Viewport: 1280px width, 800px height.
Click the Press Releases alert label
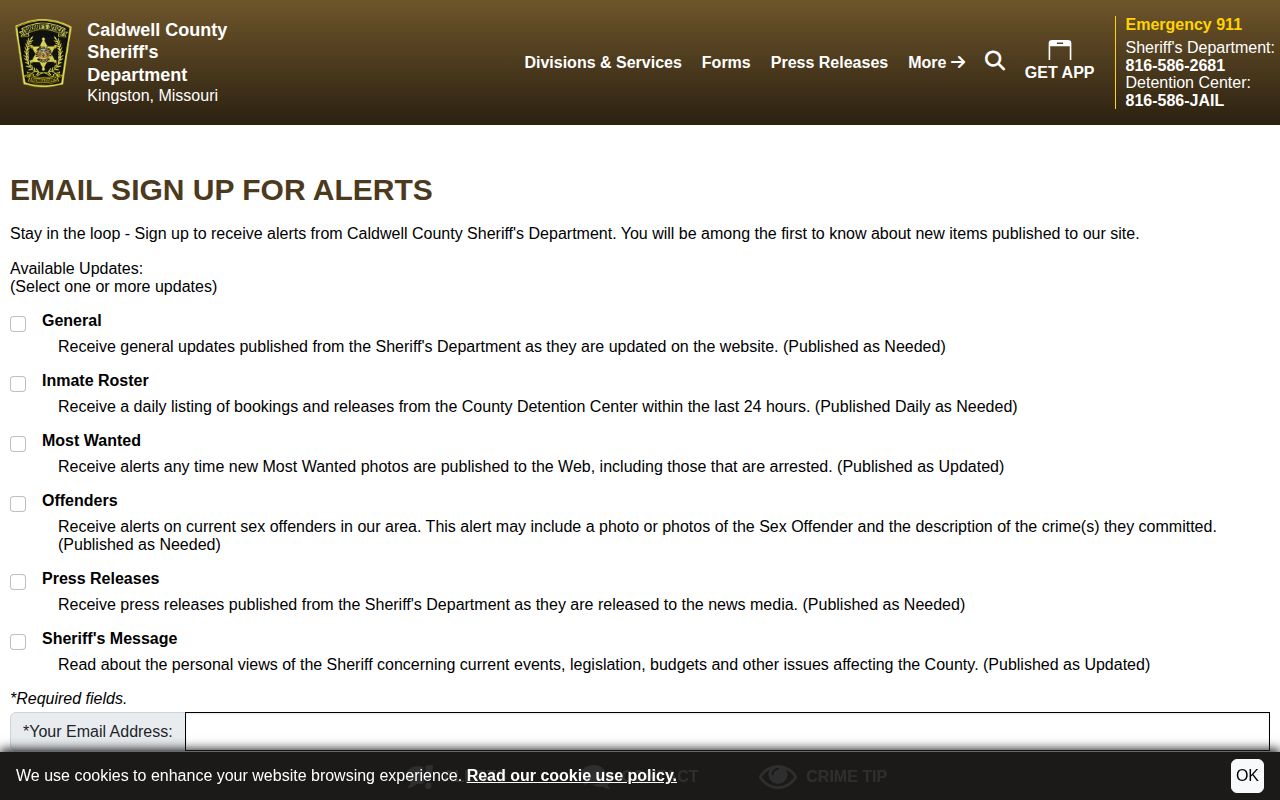tap(100, 578)
